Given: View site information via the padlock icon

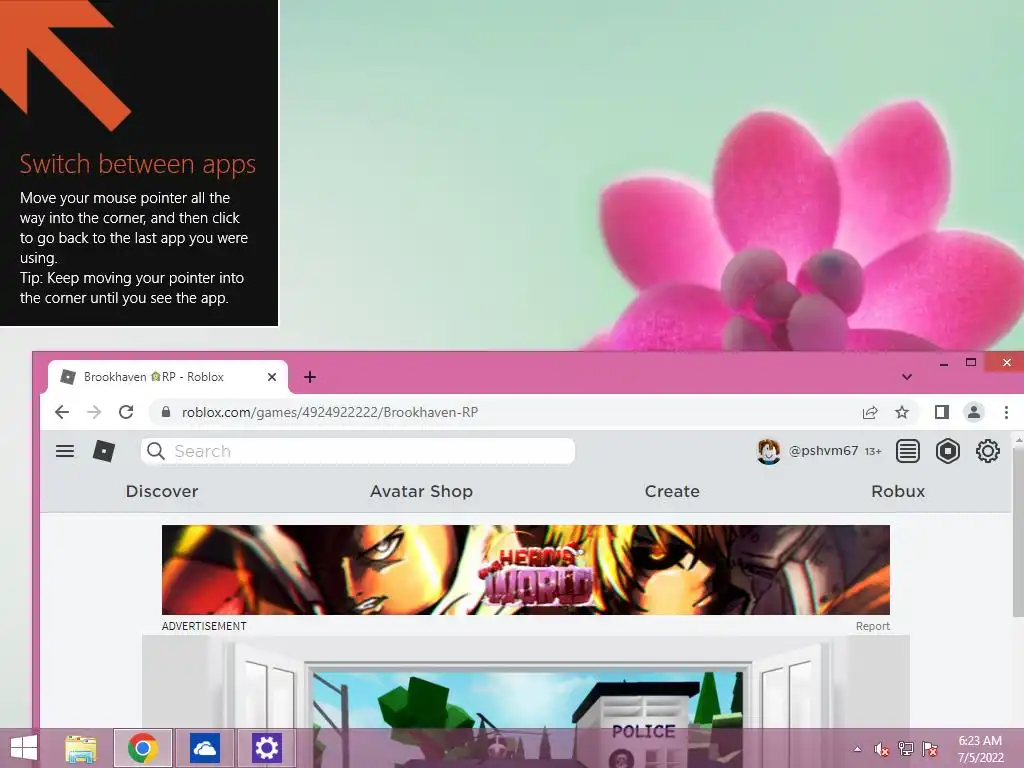Looking at the screenshot, I should pos(166,412).
